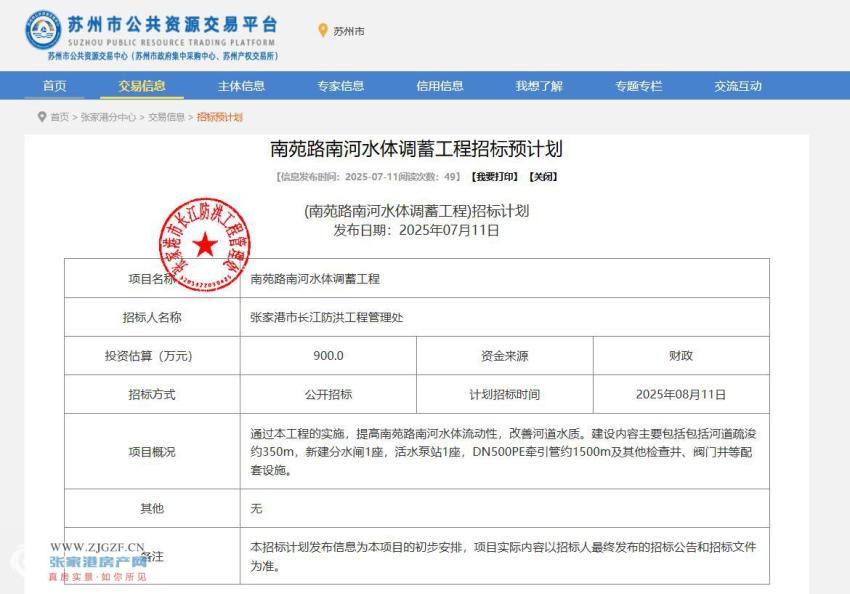Viewport: 850px width, 594px height.
Task: Choose 我想了解 in the navigation bar
Action: point(539,86)
